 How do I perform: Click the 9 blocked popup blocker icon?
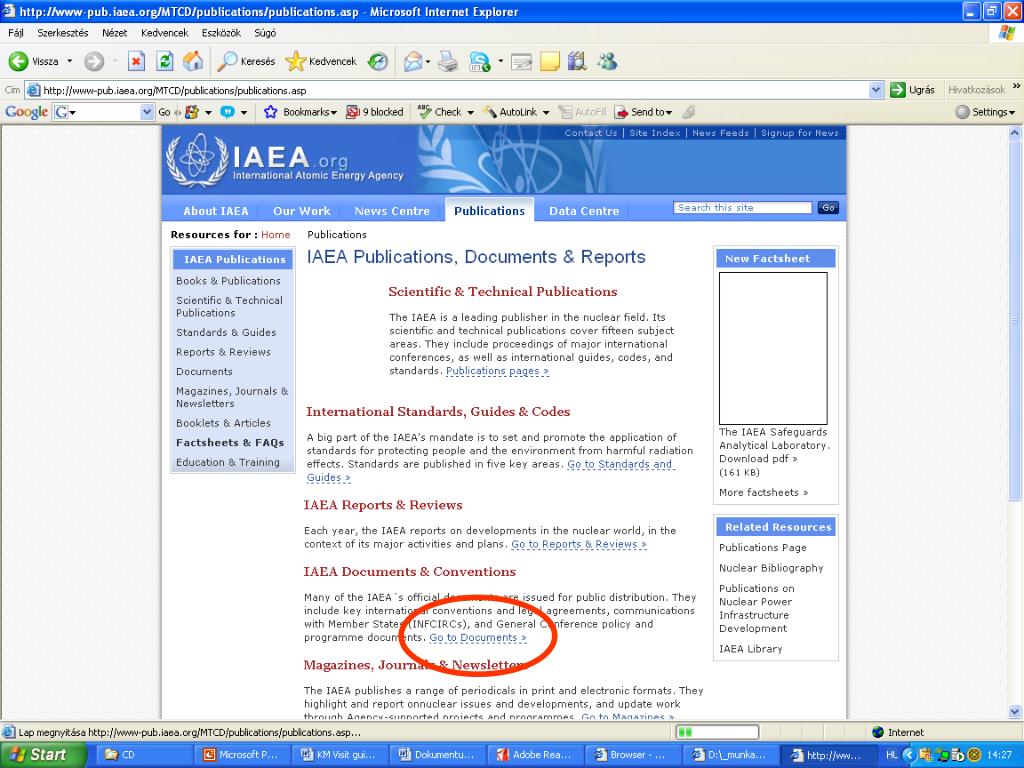(353, 112)
